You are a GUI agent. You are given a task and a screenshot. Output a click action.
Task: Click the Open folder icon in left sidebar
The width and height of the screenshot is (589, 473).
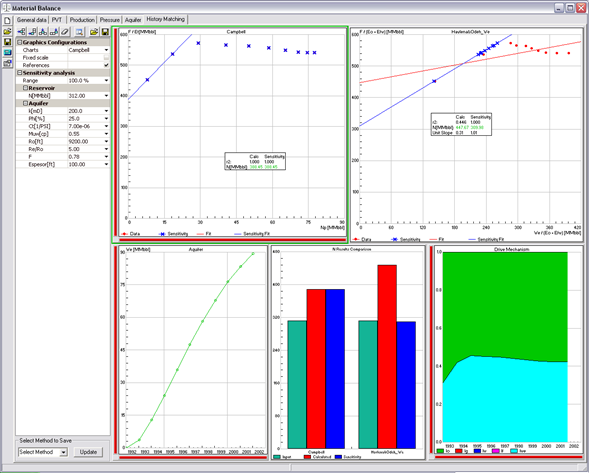[x=7, y=31]
